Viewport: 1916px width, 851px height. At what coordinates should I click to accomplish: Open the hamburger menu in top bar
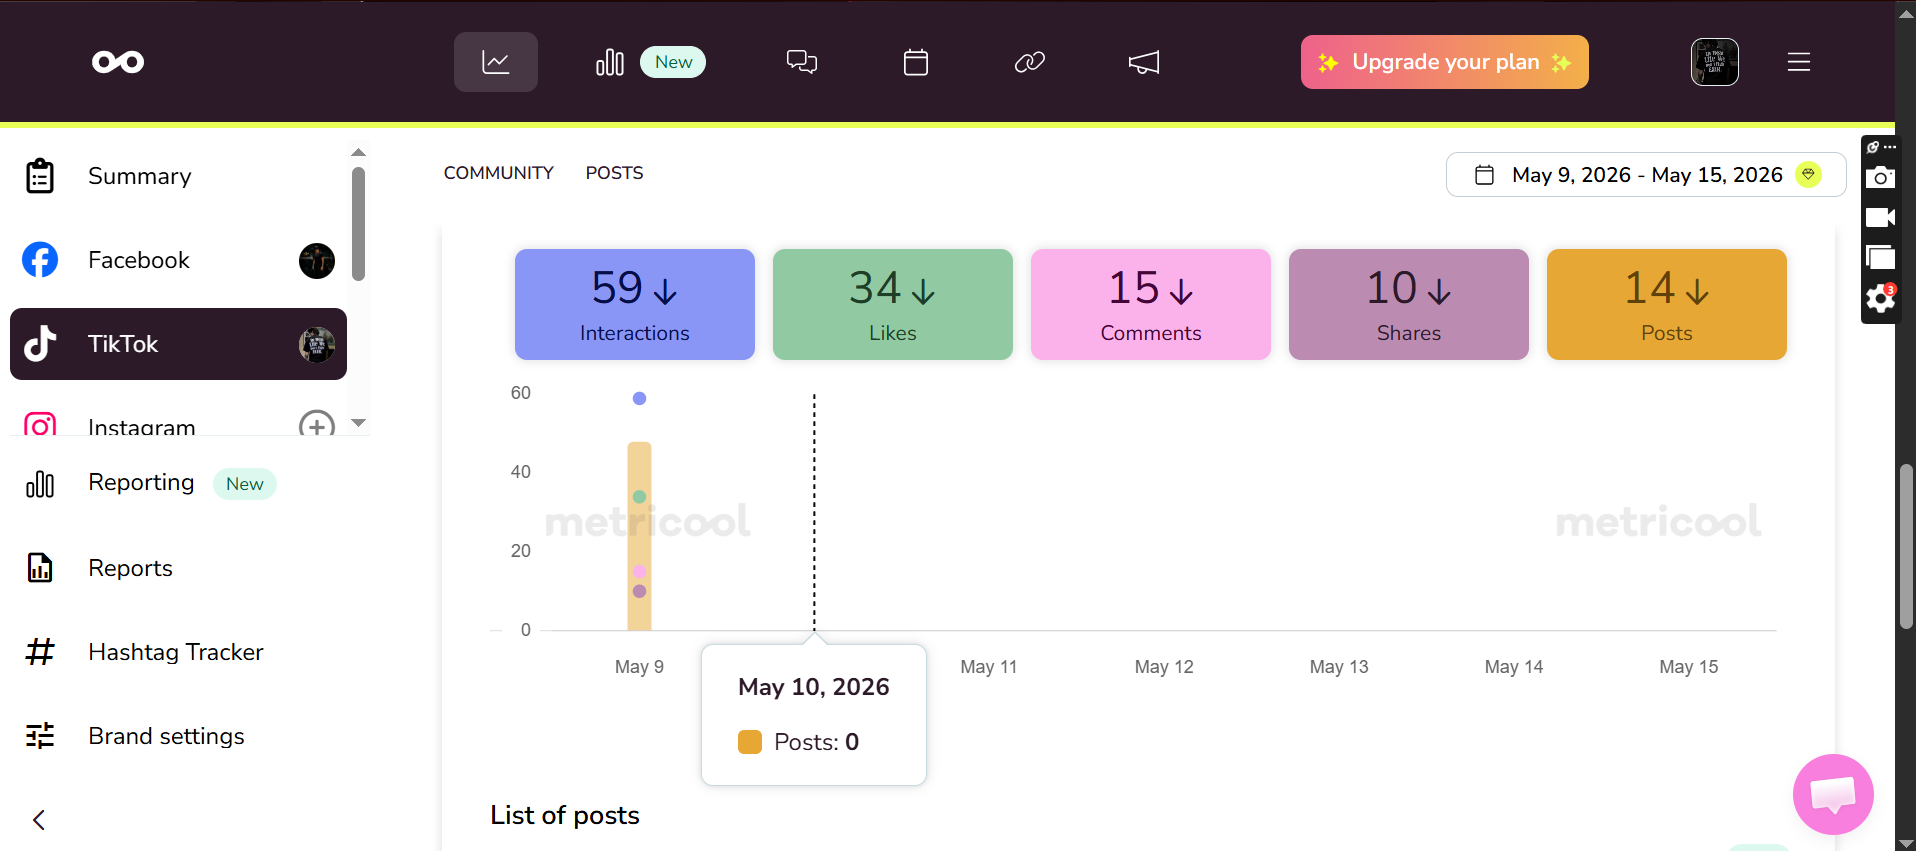[1799, 62]
